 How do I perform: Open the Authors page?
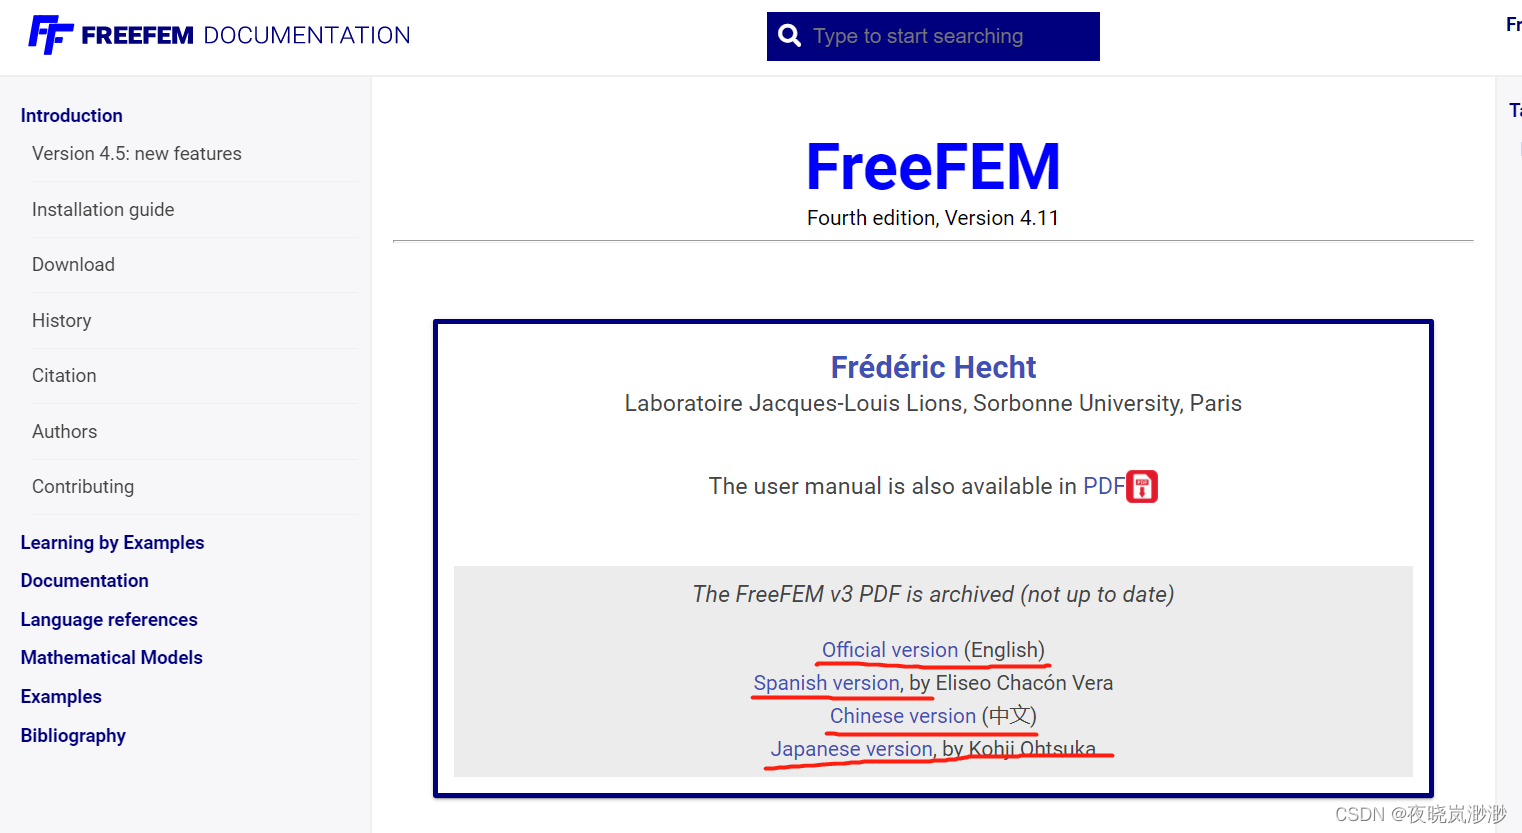pyautogui.click(x=64, y=431)
